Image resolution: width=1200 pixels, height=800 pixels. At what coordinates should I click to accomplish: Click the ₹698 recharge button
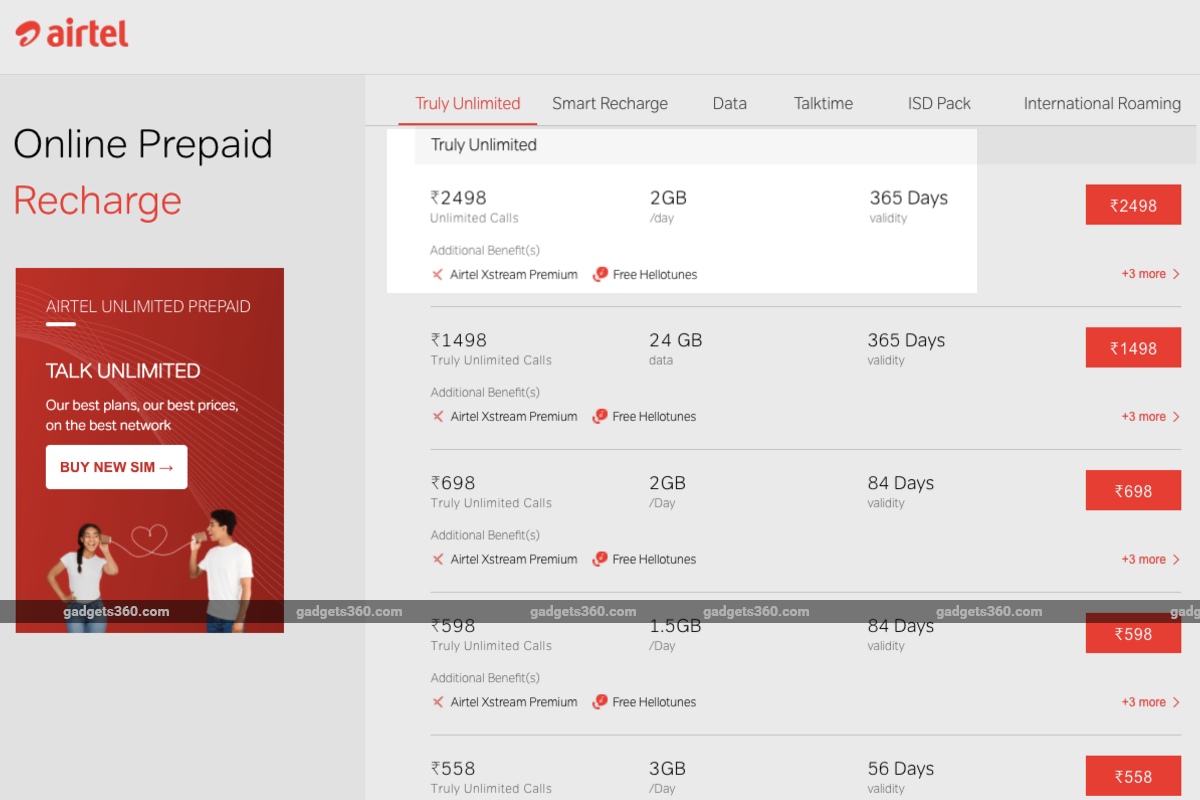tap(1133, 490)
